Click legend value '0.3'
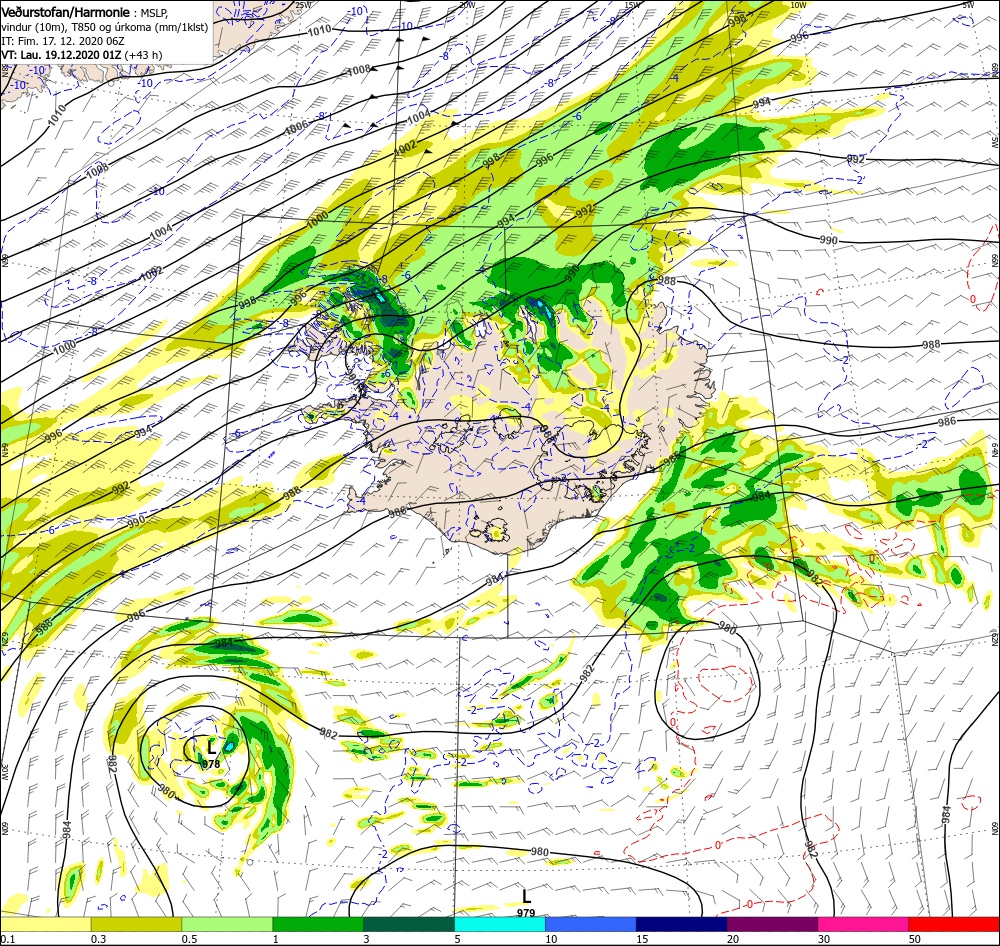Image resolution: width=1000 pixels, height=946 pixels. pyautogui.click(x=99, y=939)
